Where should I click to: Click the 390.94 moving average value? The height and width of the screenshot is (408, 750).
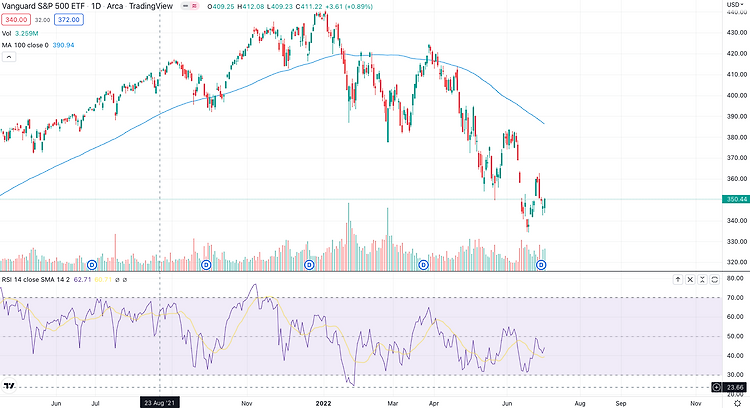[x=63, y=45]
